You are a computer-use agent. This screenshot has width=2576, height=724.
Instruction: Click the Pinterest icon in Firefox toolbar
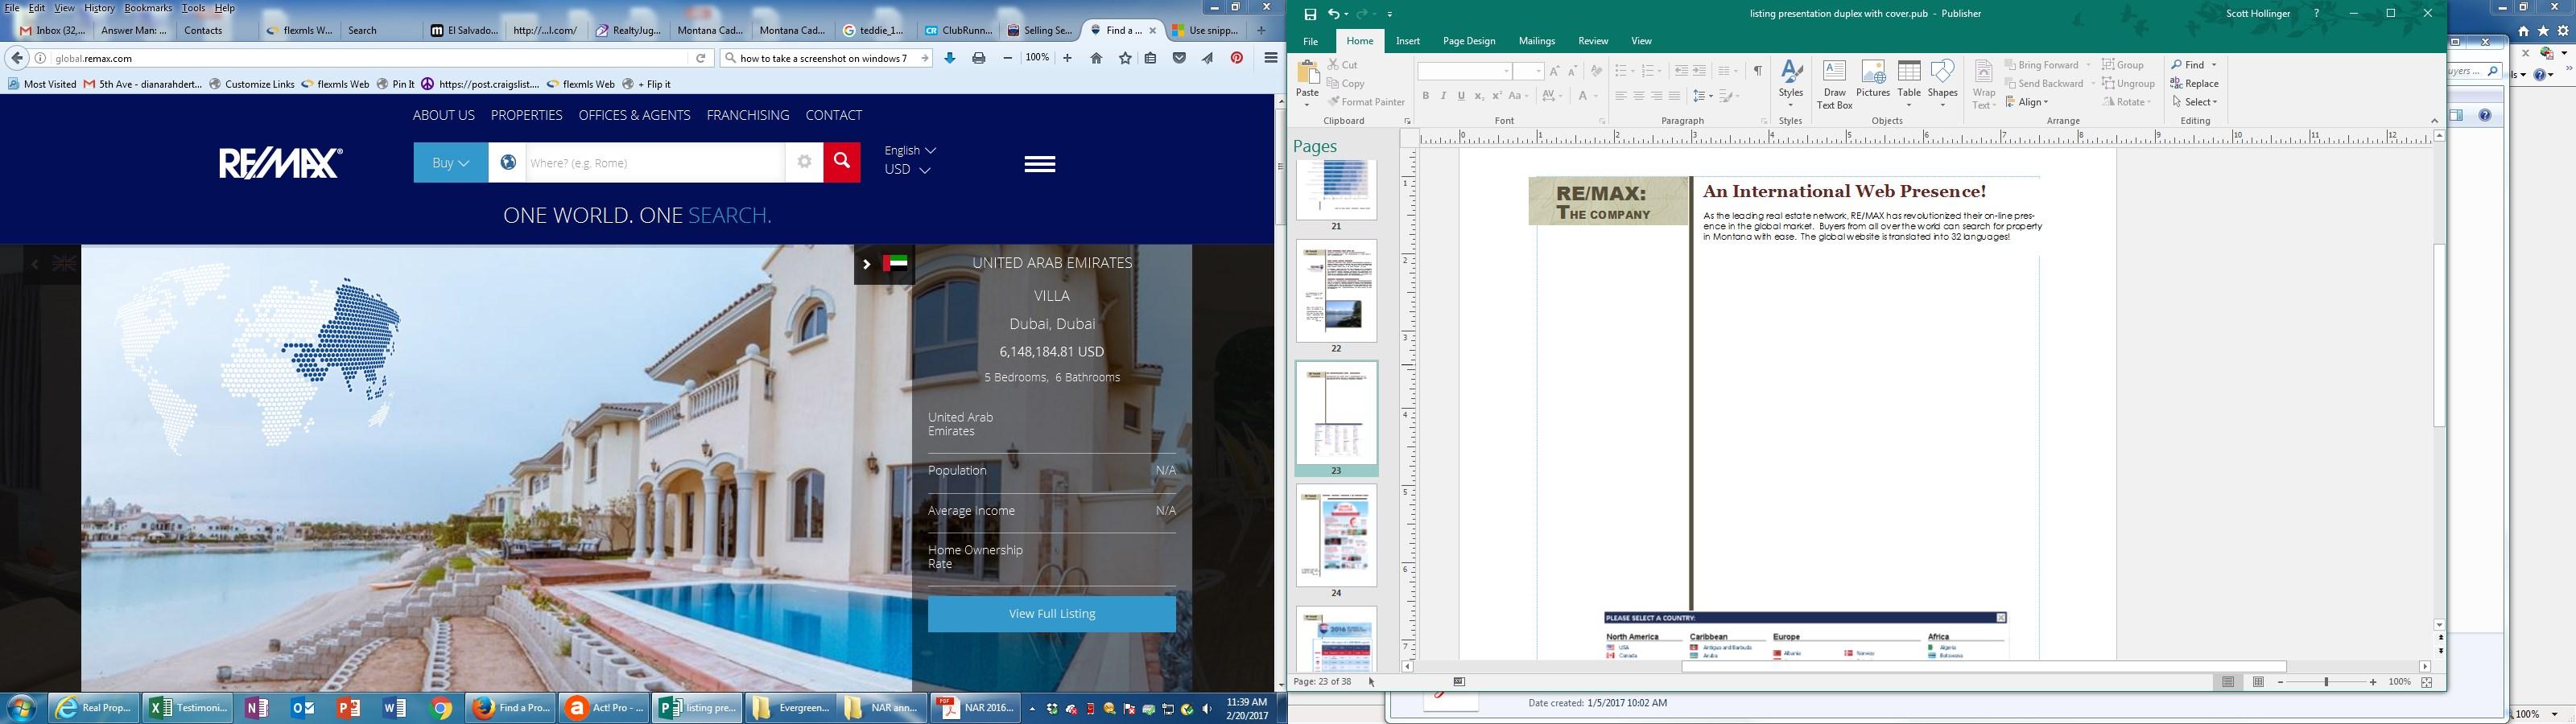click(1237, 58)
